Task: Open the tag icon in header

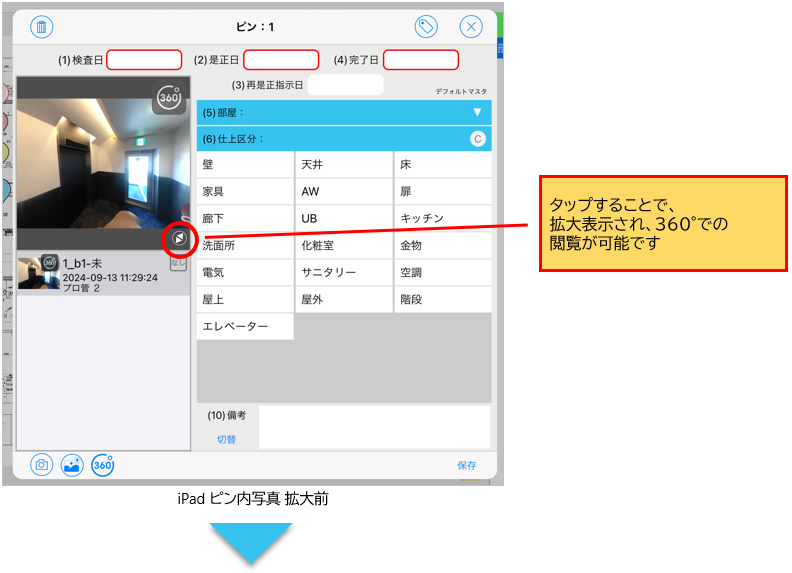Action: [x=427, y=28]
